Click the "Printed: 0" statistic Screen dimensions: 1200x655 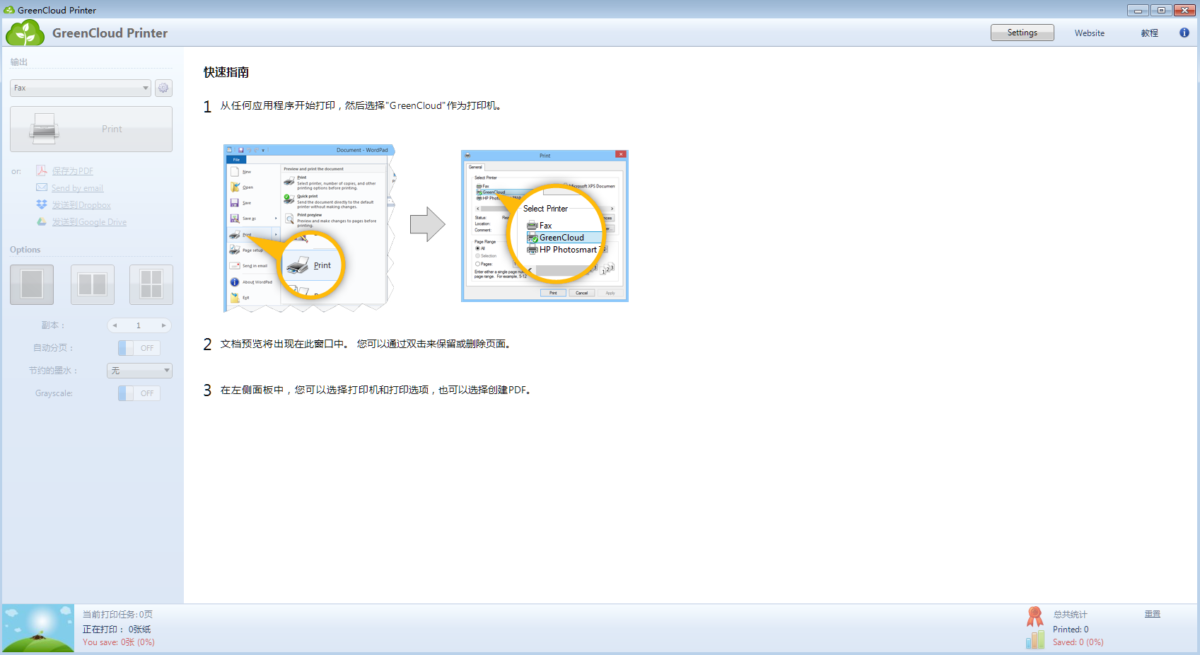(x=1071, y=629)
